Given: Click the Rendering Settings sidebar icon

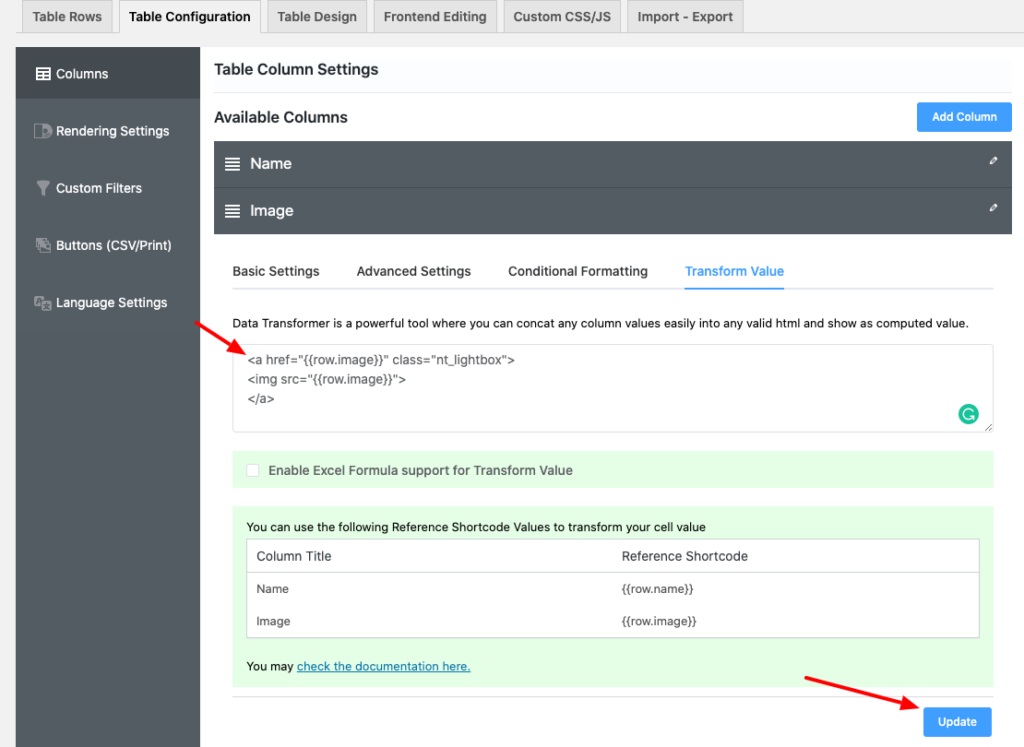Looking at the screenshot, I should click(43, 131).
